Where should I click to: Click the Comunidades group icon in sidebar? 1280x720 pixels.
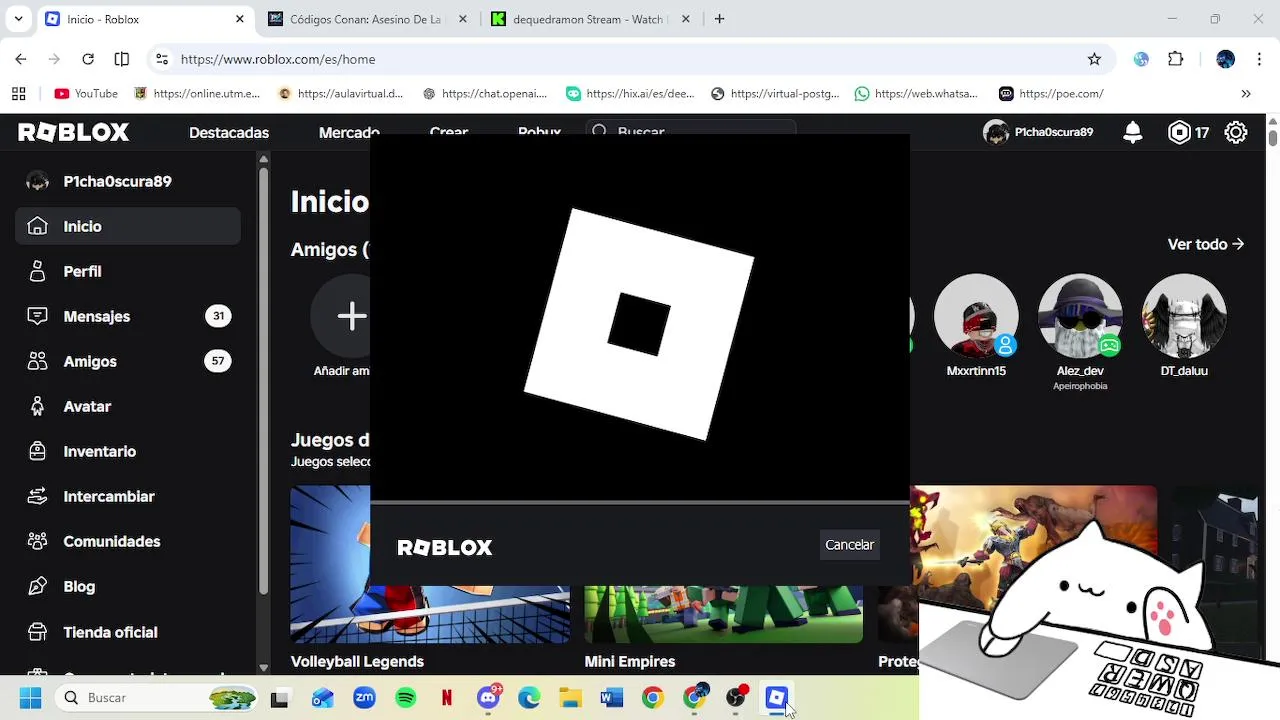[x=37, y=542]
